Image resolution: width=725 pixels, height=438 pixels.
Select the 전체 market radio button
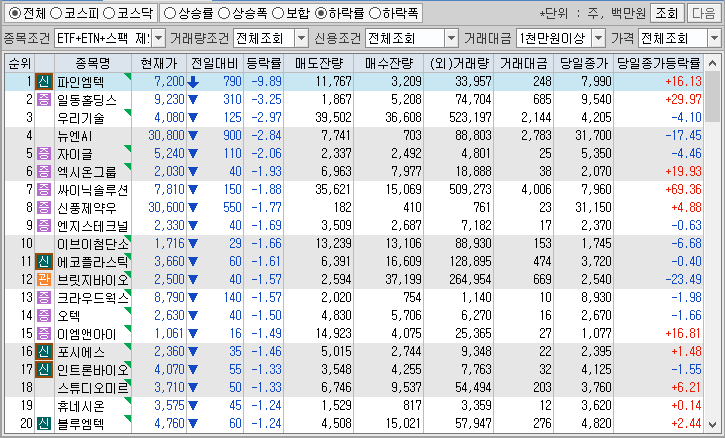pyautogui.click(x=15, y=13)
